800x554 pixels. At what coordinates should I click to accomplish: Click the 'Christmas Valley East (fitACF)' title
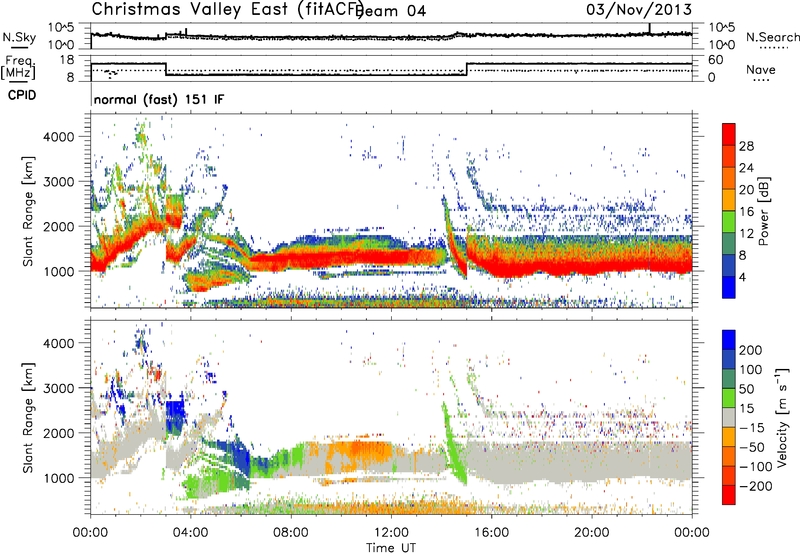click(227, 9)
